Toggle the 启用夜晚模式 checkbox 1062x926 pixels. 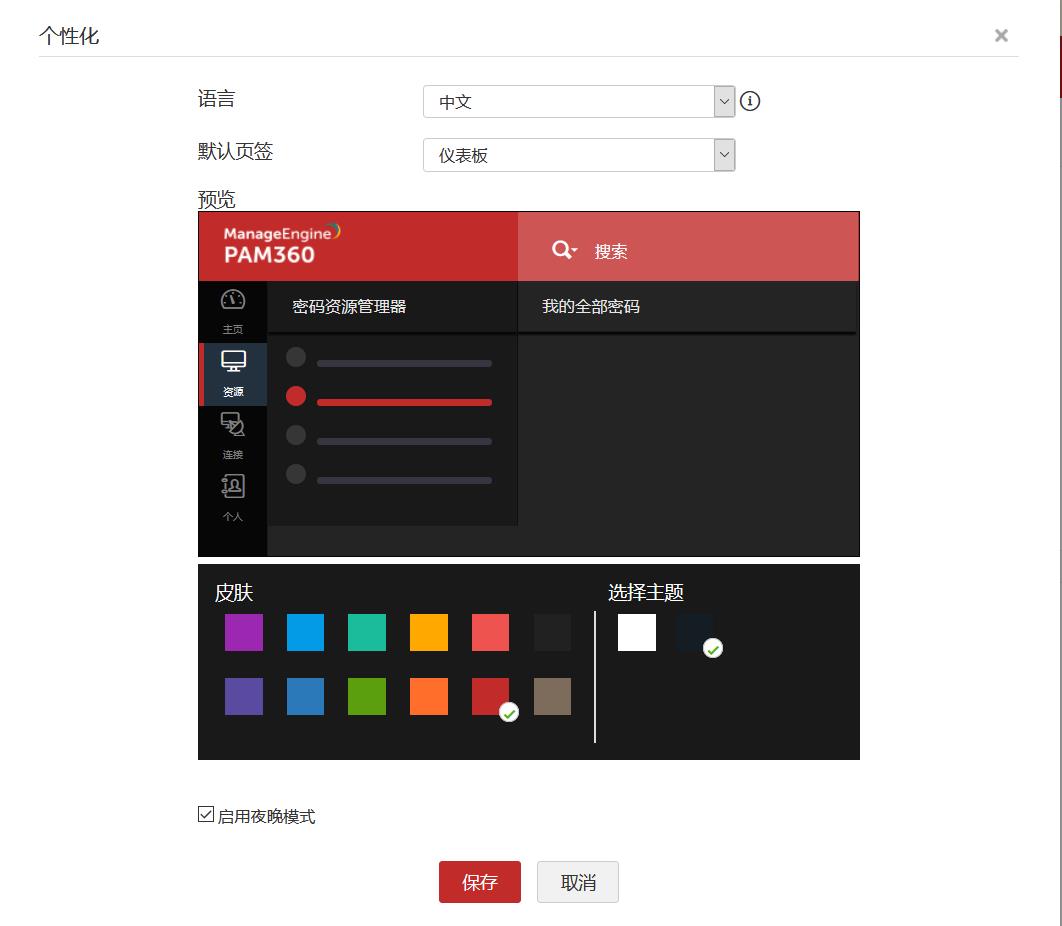click(x=206, y=814)
